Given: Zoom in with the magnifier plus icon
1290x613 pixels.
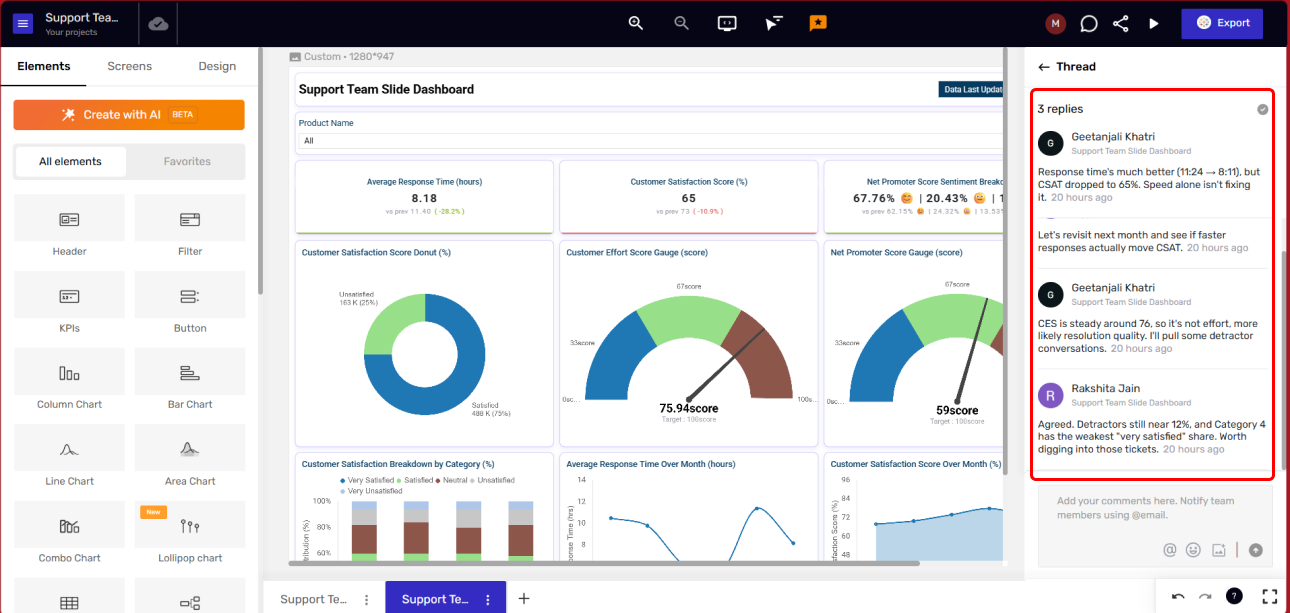Looking at the screenshot, I should point(635,23).
